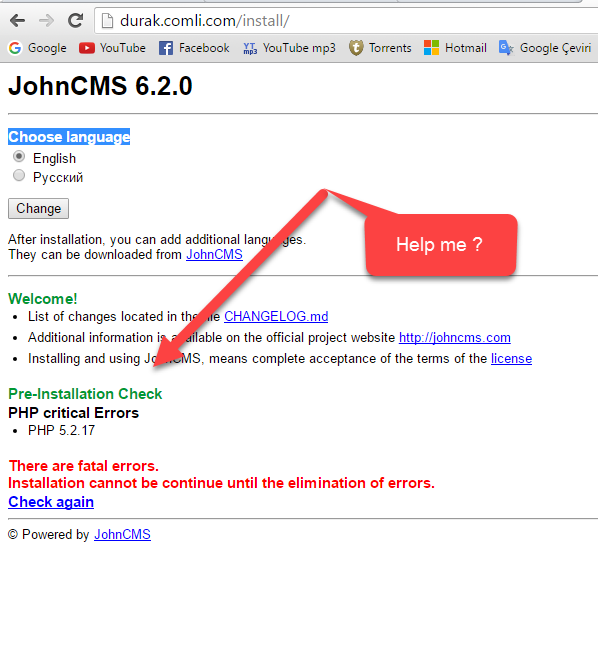
Task: Select the English language radio button
Action: [x=19, y=157]
